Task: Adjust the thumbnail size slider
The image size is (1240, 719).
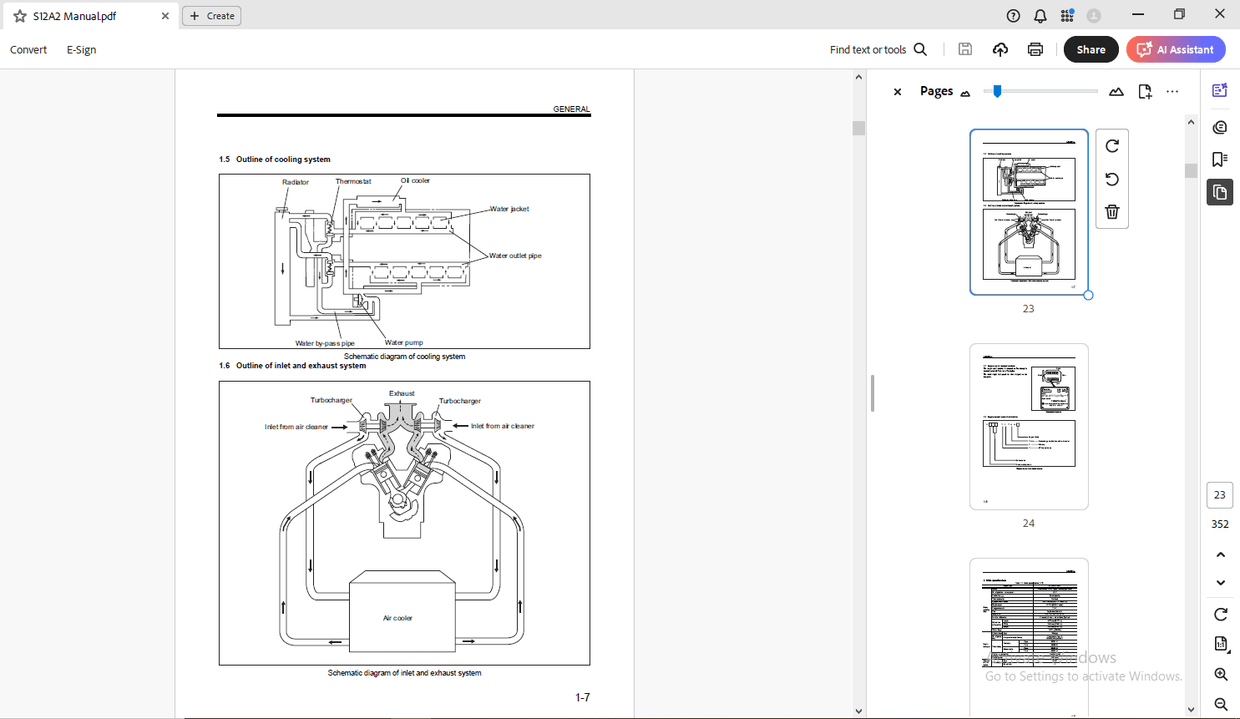Action: pyautogui.click(x=996, y=90)
